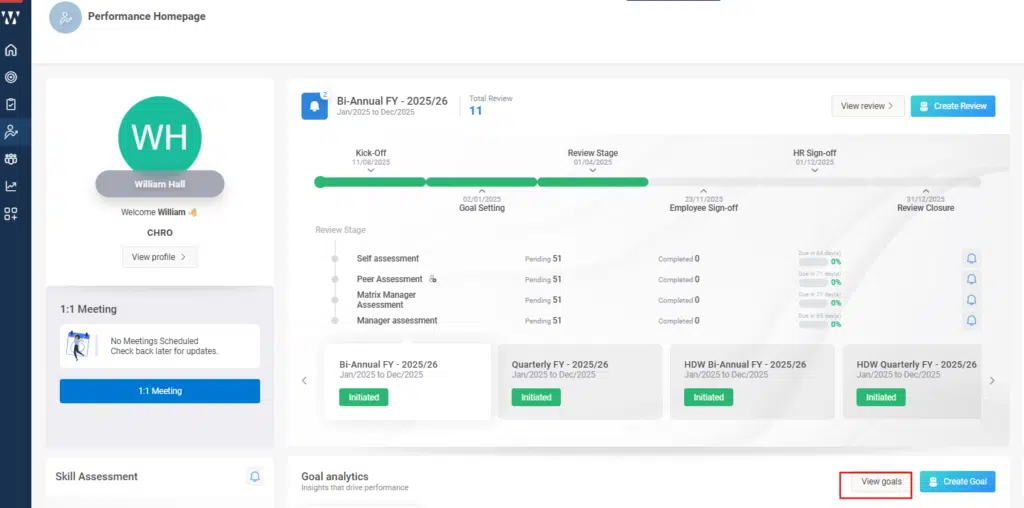Click Completed 0 for Peer Assessment

pyautogui.click(x=679, y=279)
